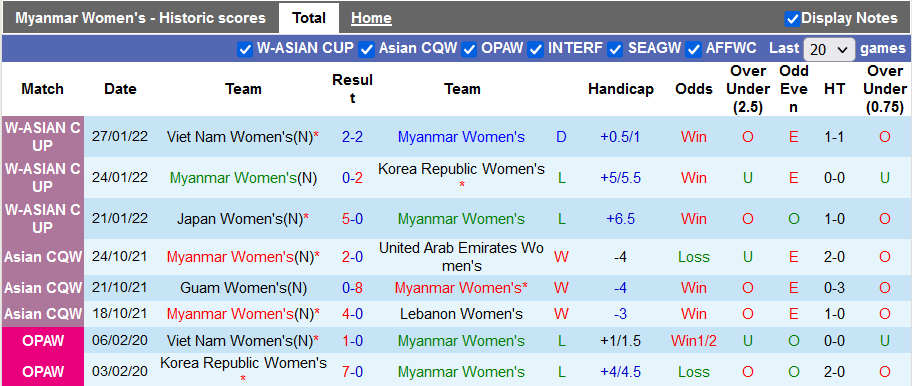This screenshot has height=386, width=912.
Task: Select the date 21/10/21
Action: 120,288
